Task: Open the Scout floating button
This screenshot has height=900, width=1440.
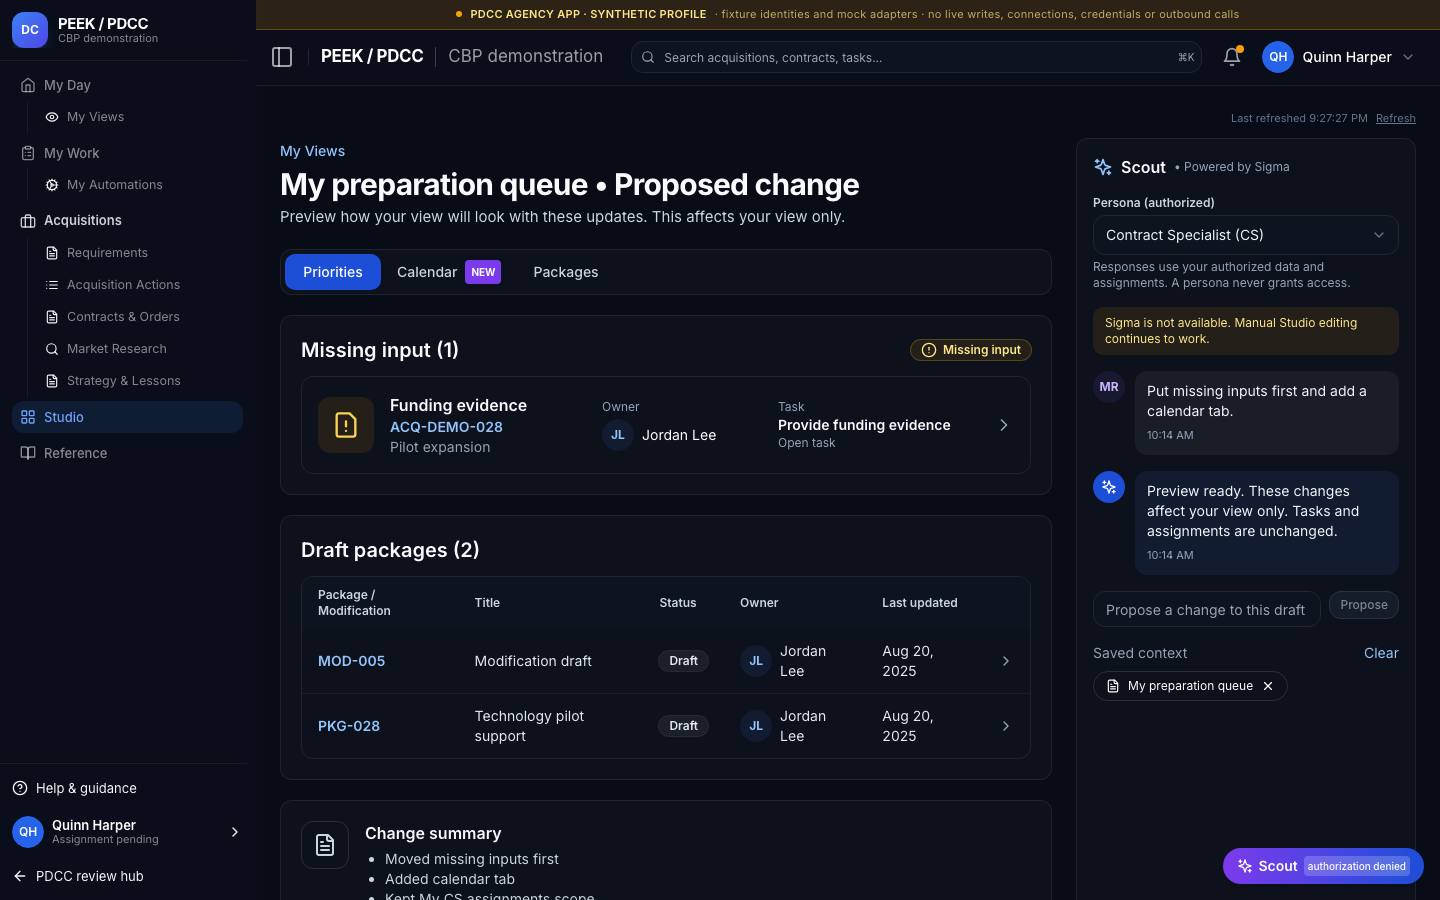Action: coord(1323,866)
